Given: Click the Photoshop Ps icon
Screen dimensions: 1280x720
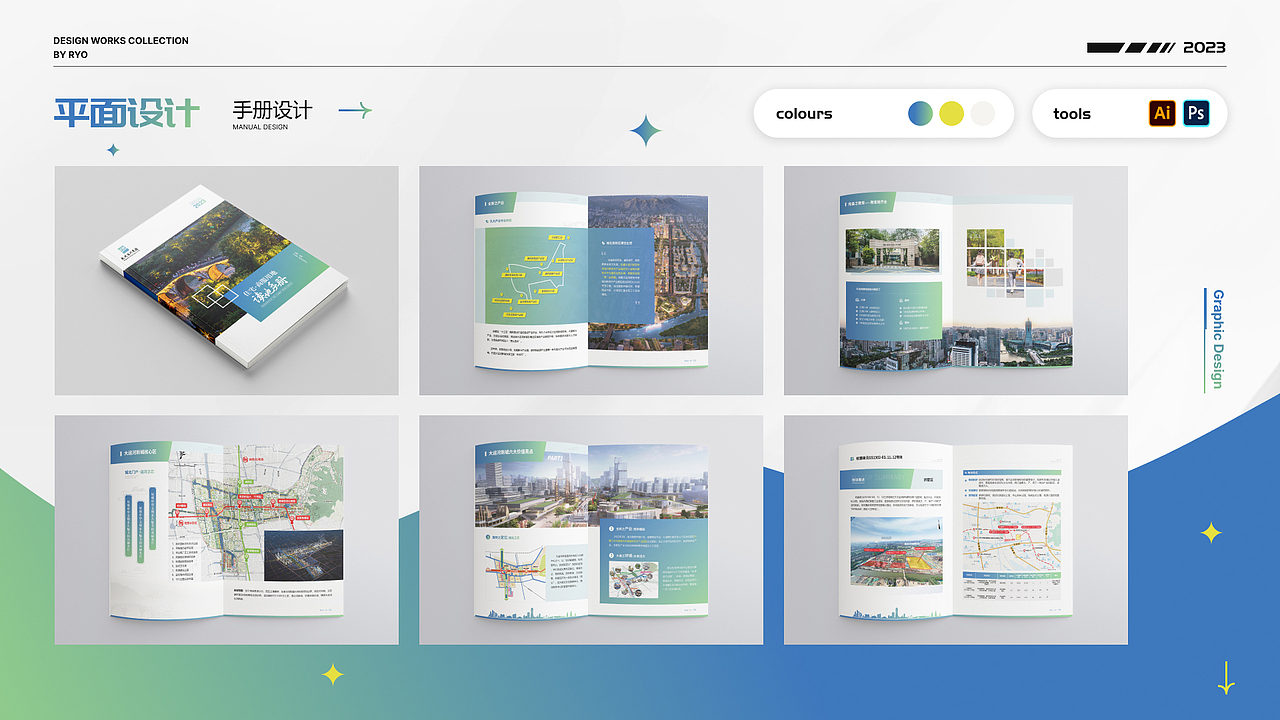Looking at the screenshot, I should 1196,113.
